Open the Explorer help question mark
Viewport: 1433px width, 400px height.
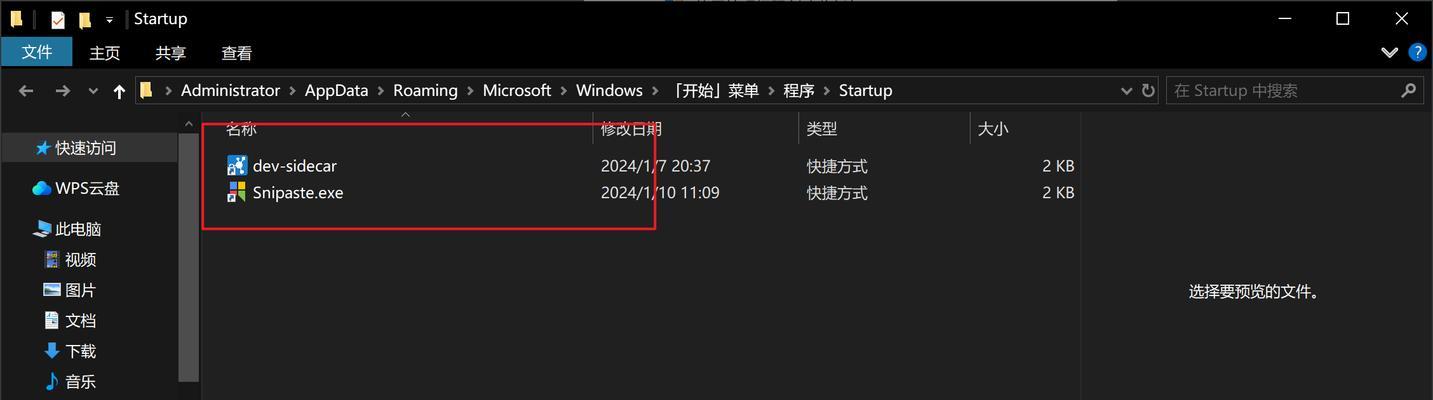tap(1417, 52)
